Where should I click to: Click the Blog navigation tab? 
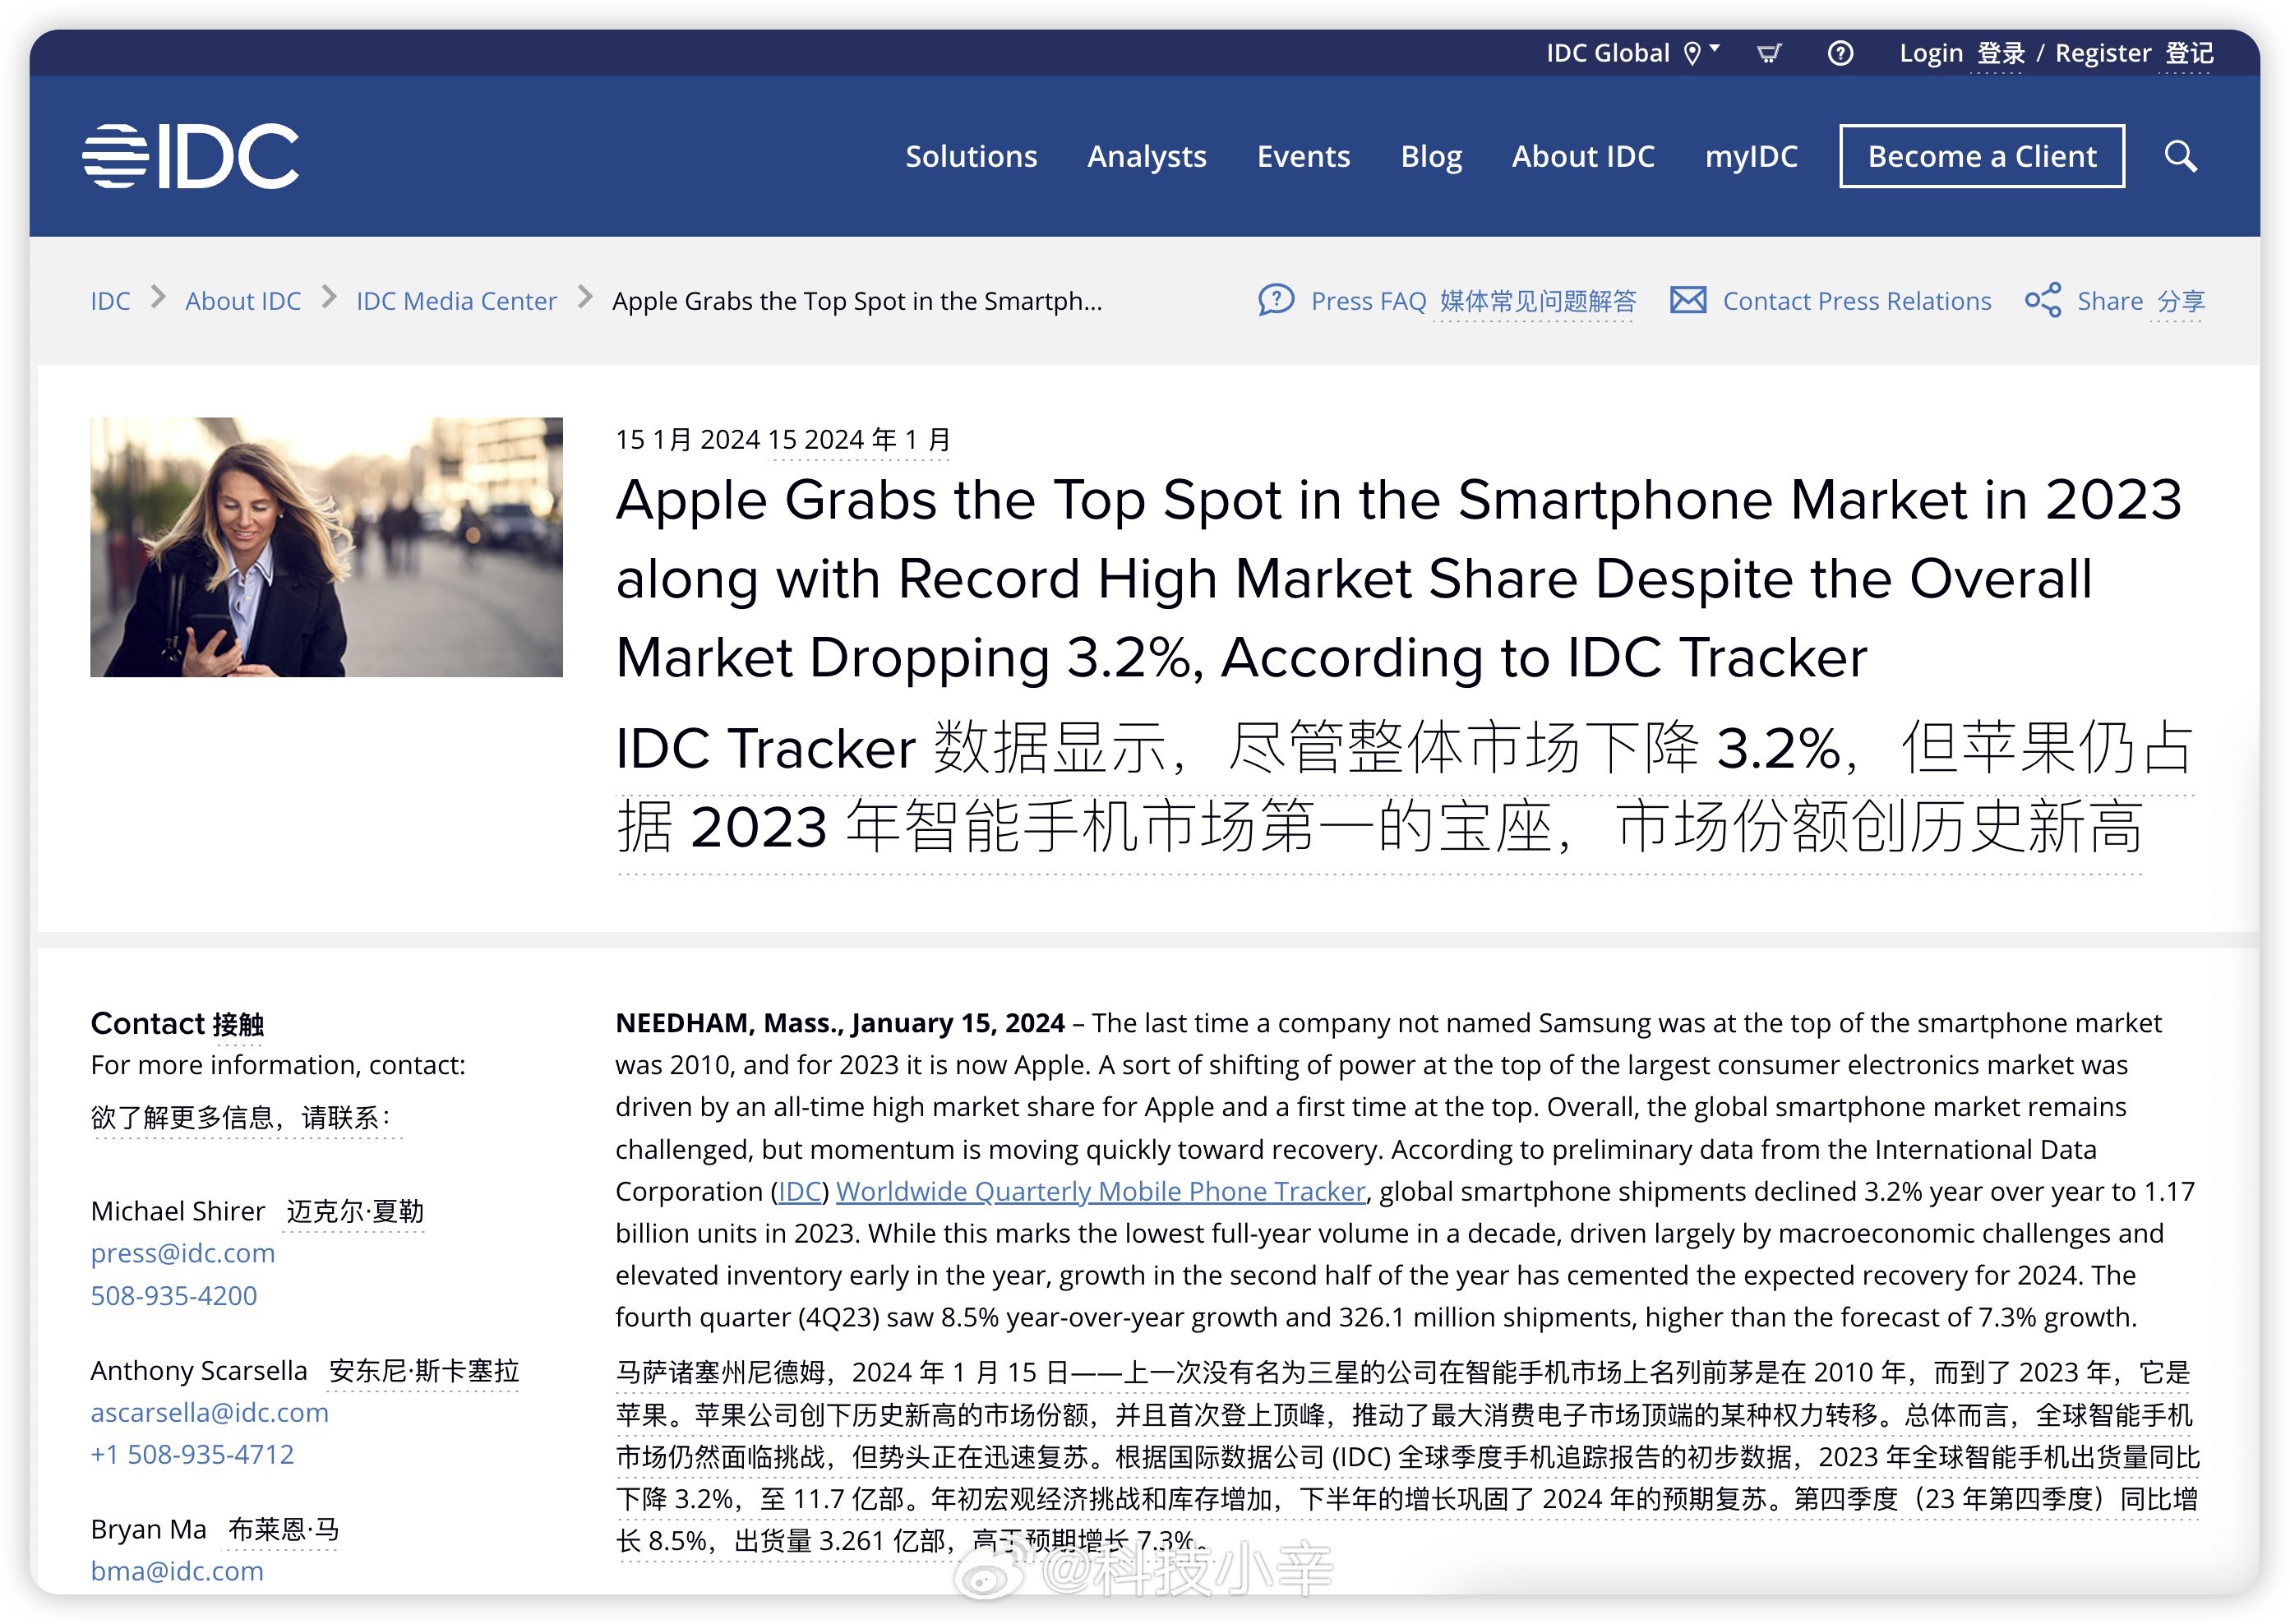[1427, 156]
